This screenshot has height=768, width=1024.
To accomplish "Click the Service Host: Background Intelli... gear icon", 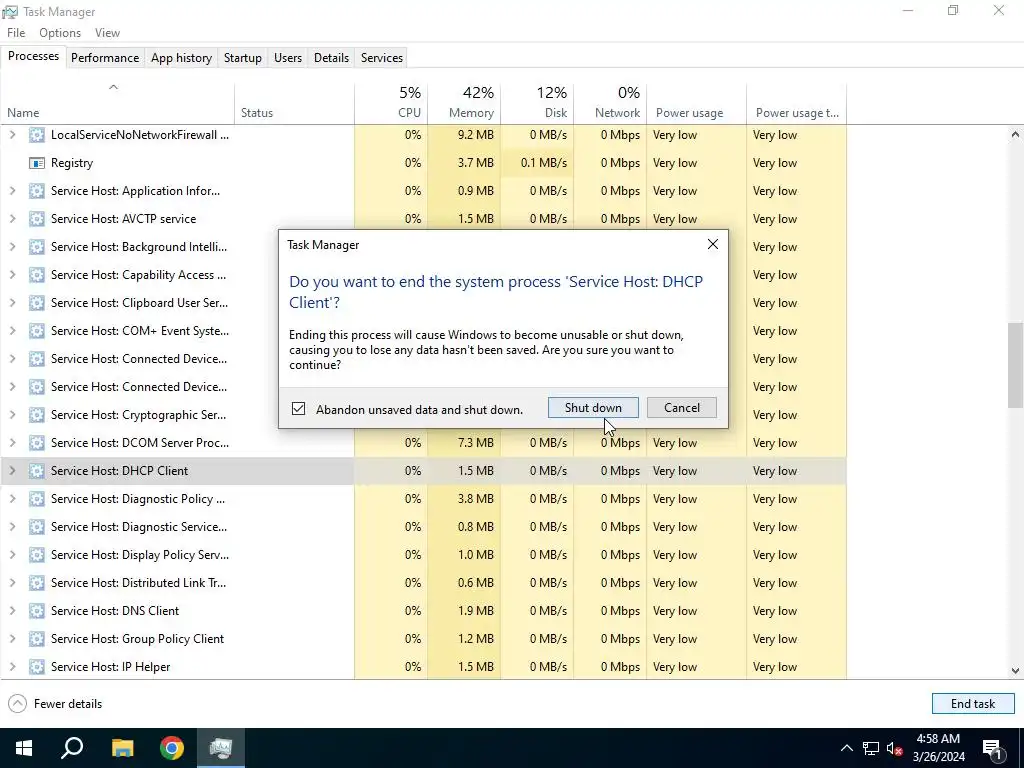I will pos(37,247).
